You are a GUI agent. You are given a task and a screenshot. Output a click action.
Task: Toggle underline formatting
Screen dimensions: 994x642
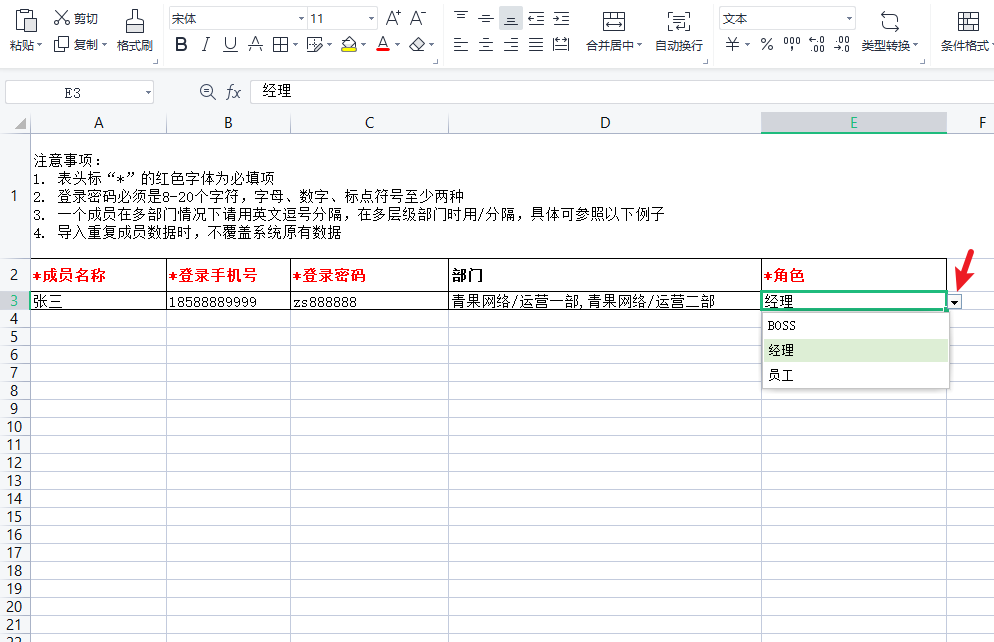pos(231,44)
